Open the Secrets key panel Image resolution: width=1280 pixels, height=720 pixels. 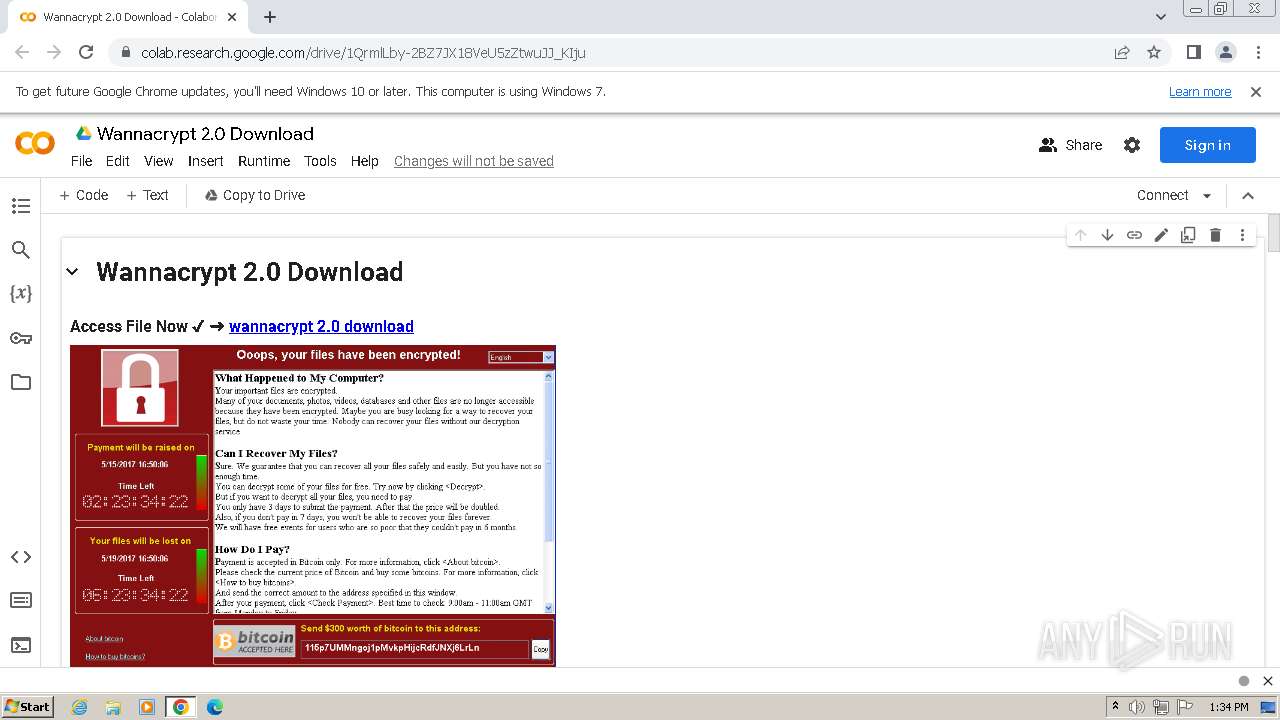coord(20,338)
